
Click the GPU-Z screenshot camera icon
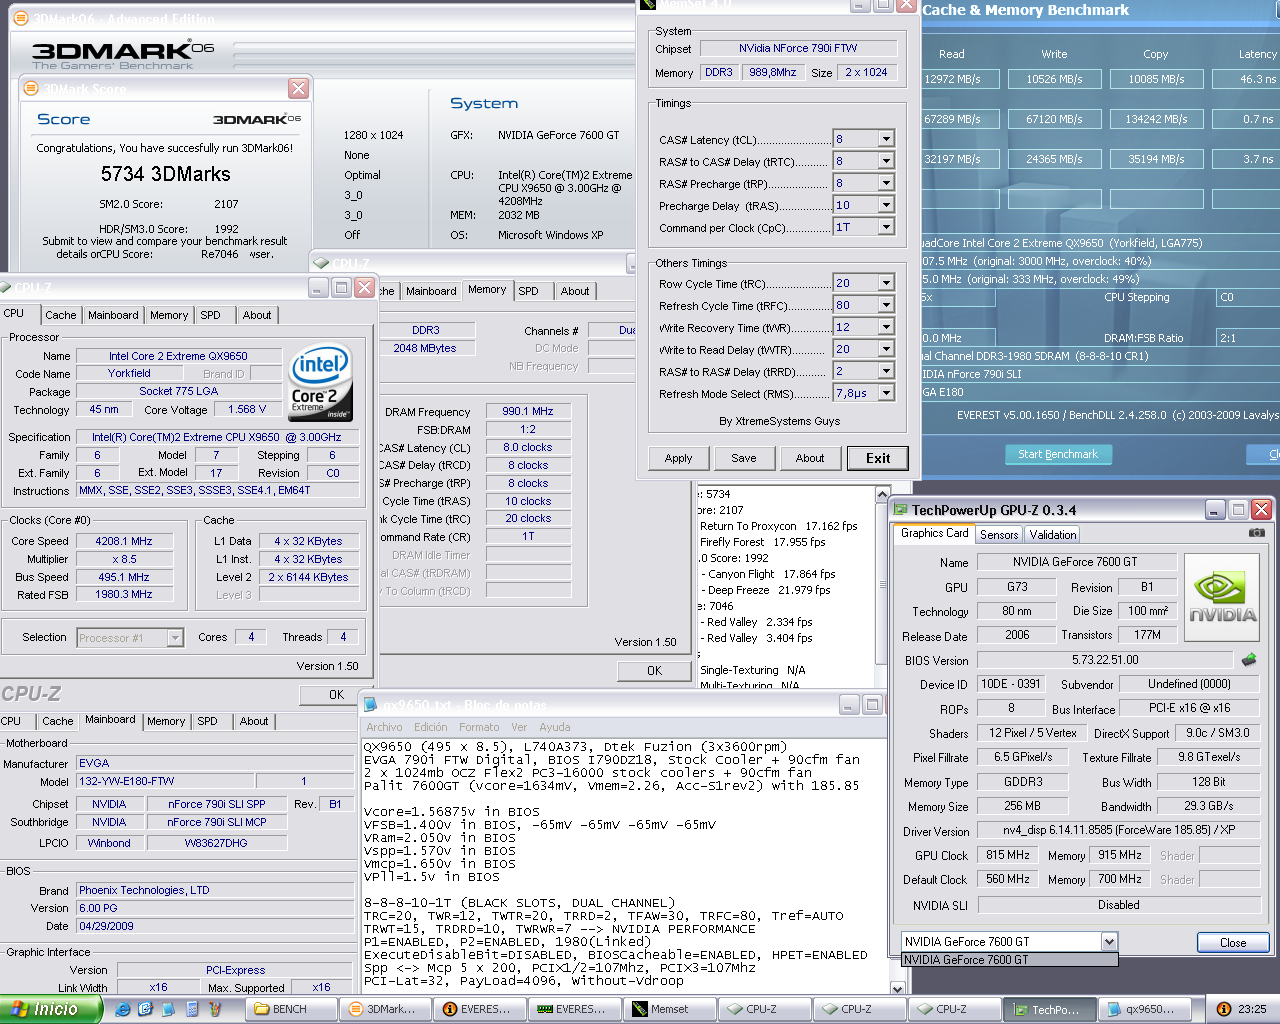1256,533
